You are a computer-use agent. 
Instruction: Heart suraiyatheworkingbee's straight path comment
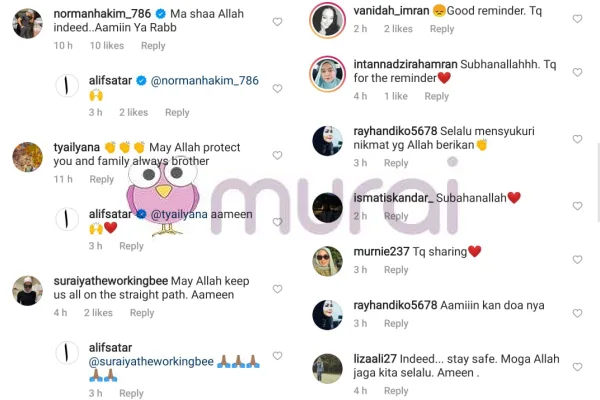tap(277, 289)
